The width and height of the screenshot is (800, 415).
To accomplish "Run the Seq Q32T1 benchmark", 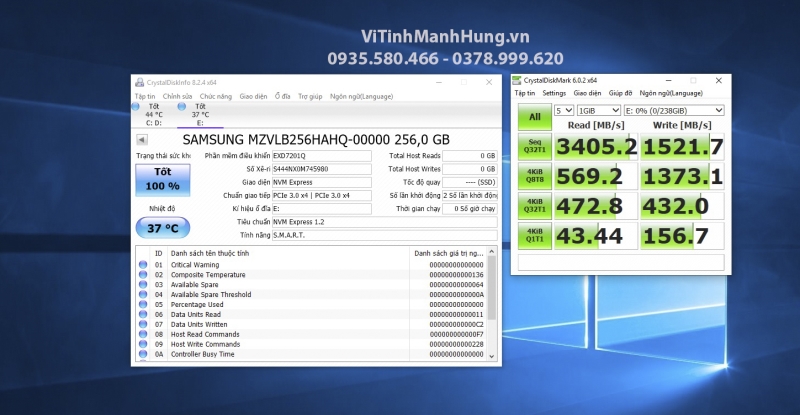I will (535, 147).
